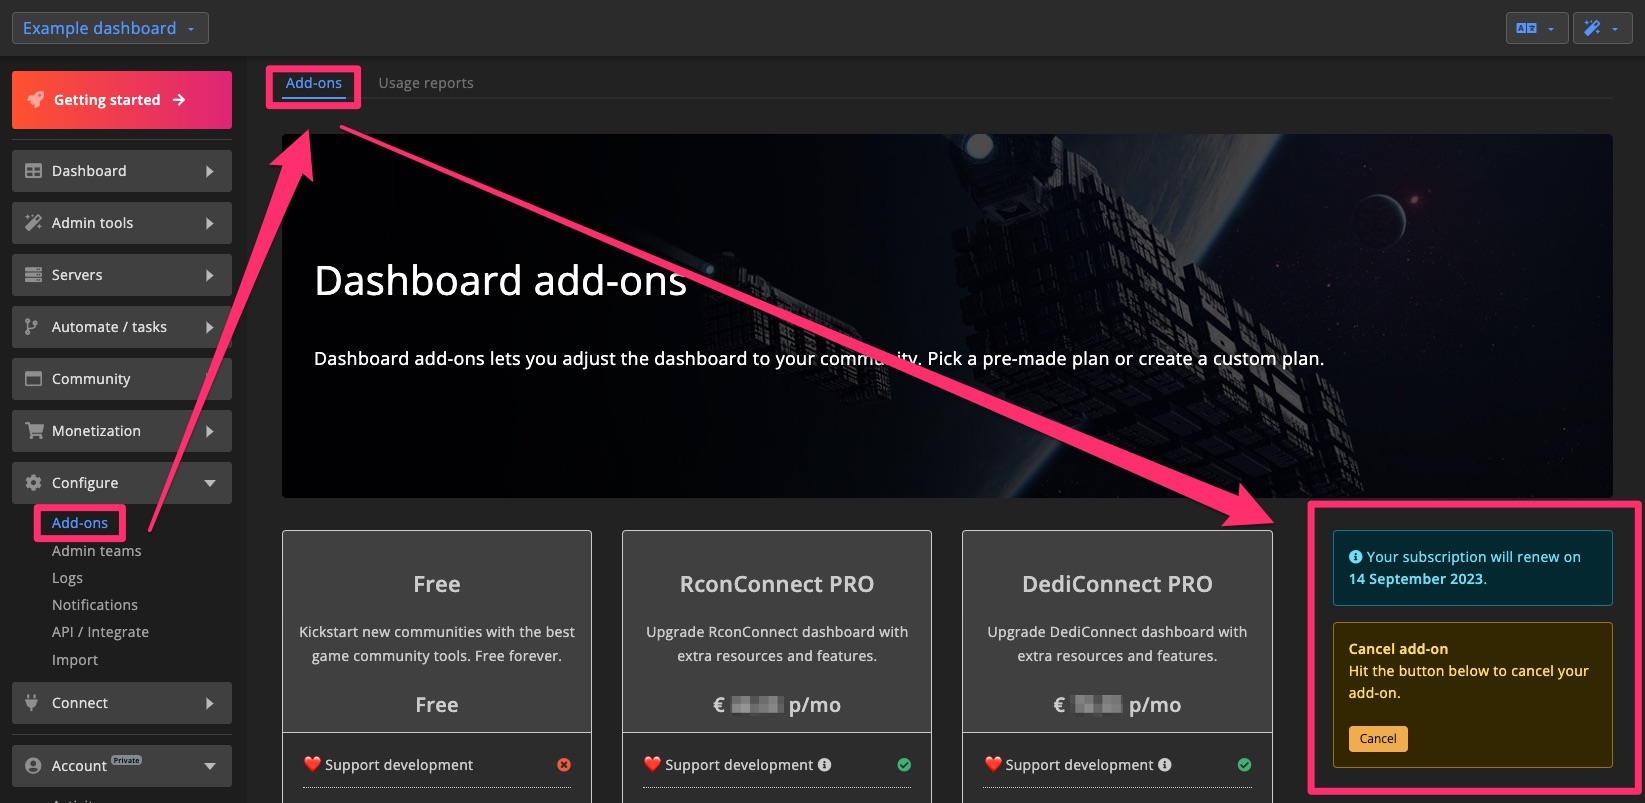Screen dimensions: 1645x803
Task: Expand Connect submenu arrow
Action: point(209,703)
